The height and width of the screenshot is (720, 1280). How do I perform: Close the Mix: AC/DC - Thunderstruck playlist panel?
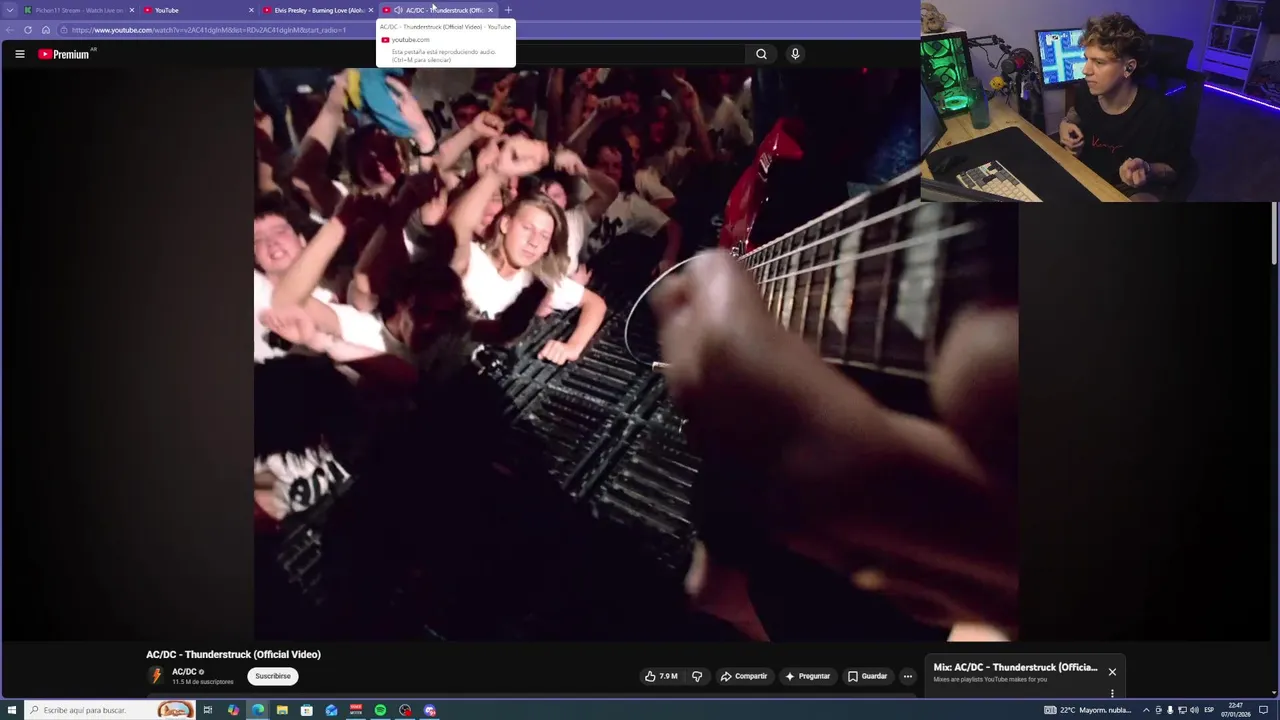click(x=1112, y=672)
